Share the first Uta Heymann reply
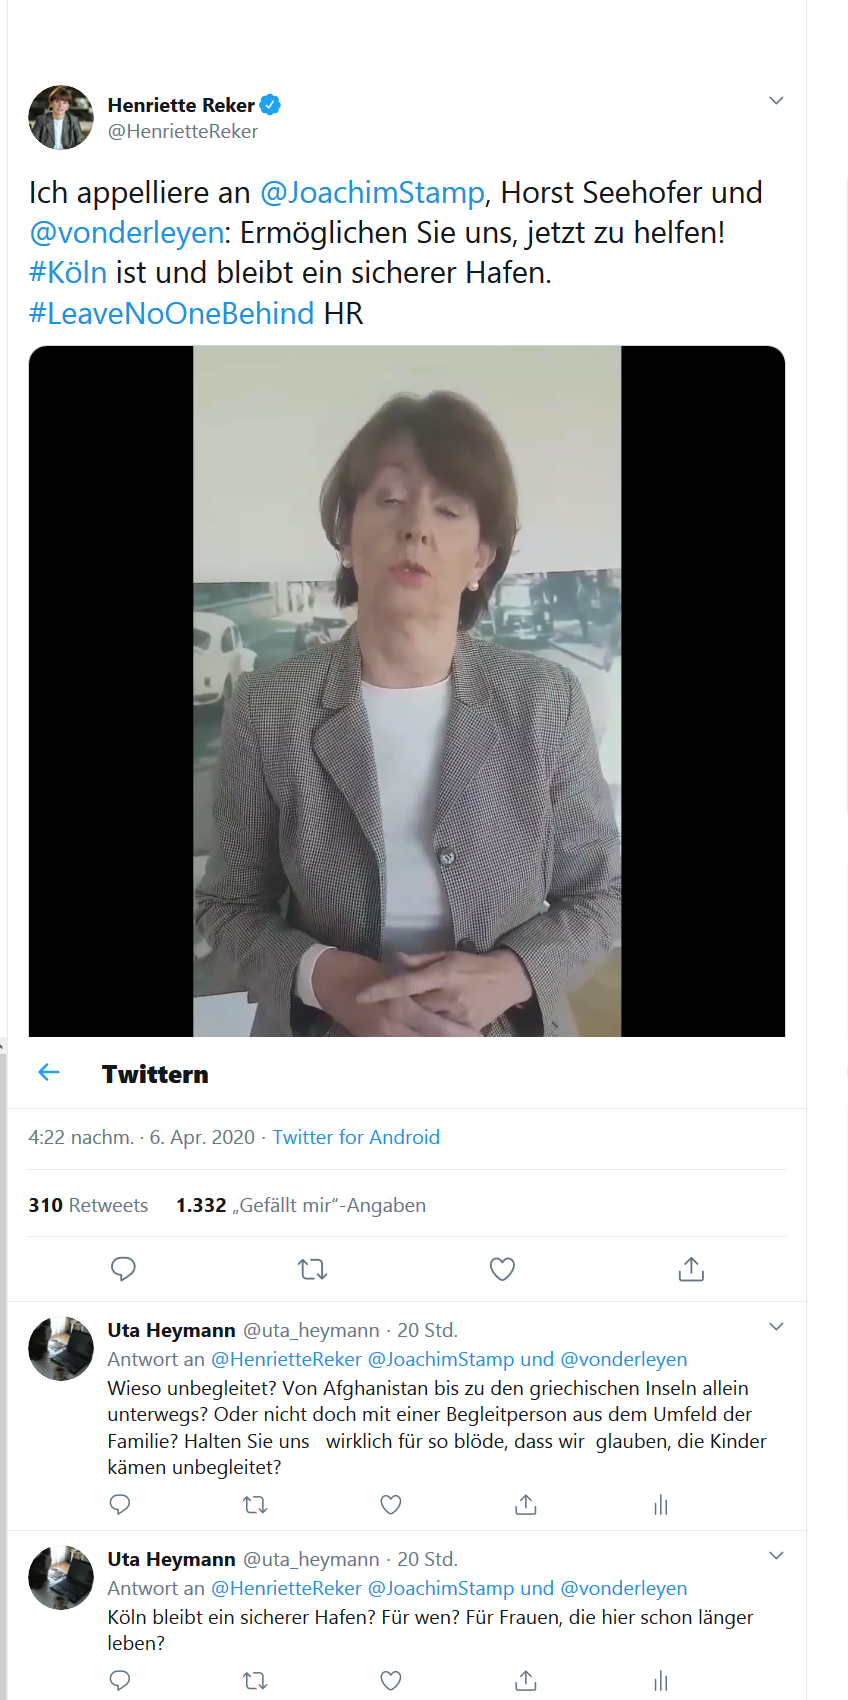848x1700 pixels. click(526, 1504)
